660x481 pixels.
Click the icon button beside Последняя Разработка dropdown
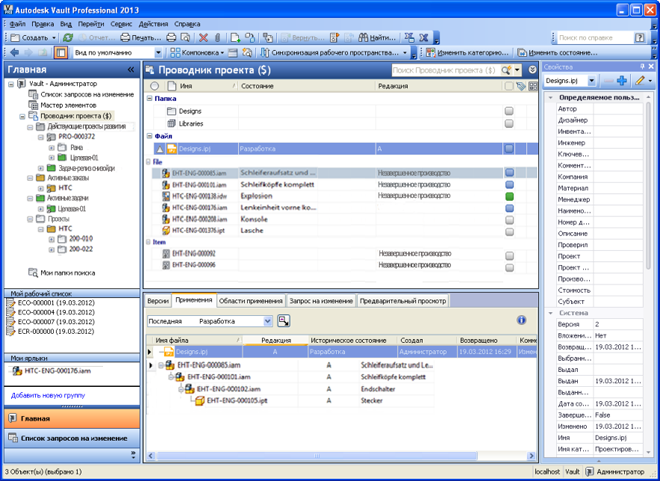(x=284, y=321)
